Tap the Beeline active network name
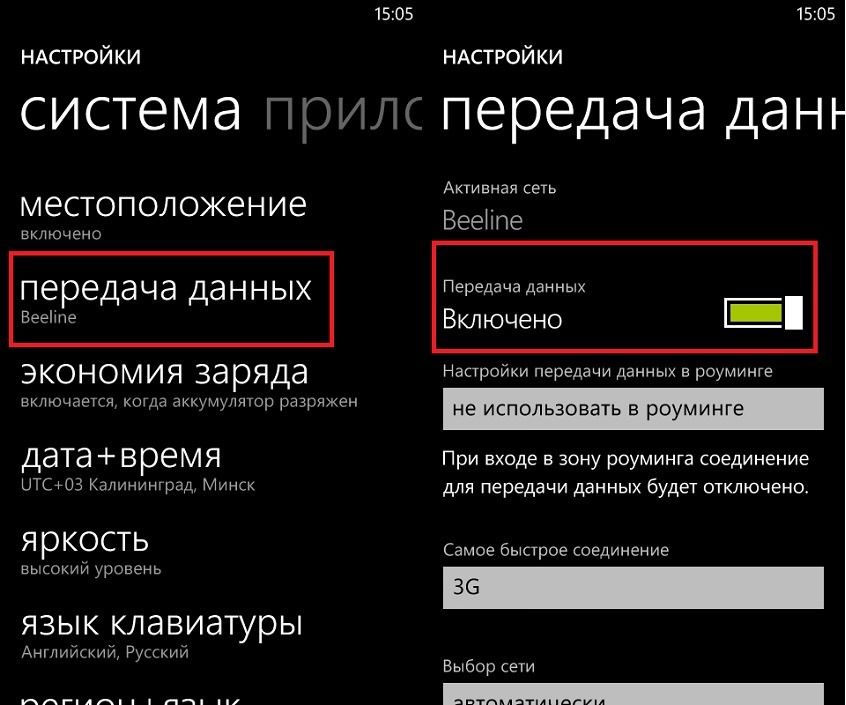Image resolution: width=846 pixels, height=705 pixels. point(483,220)
